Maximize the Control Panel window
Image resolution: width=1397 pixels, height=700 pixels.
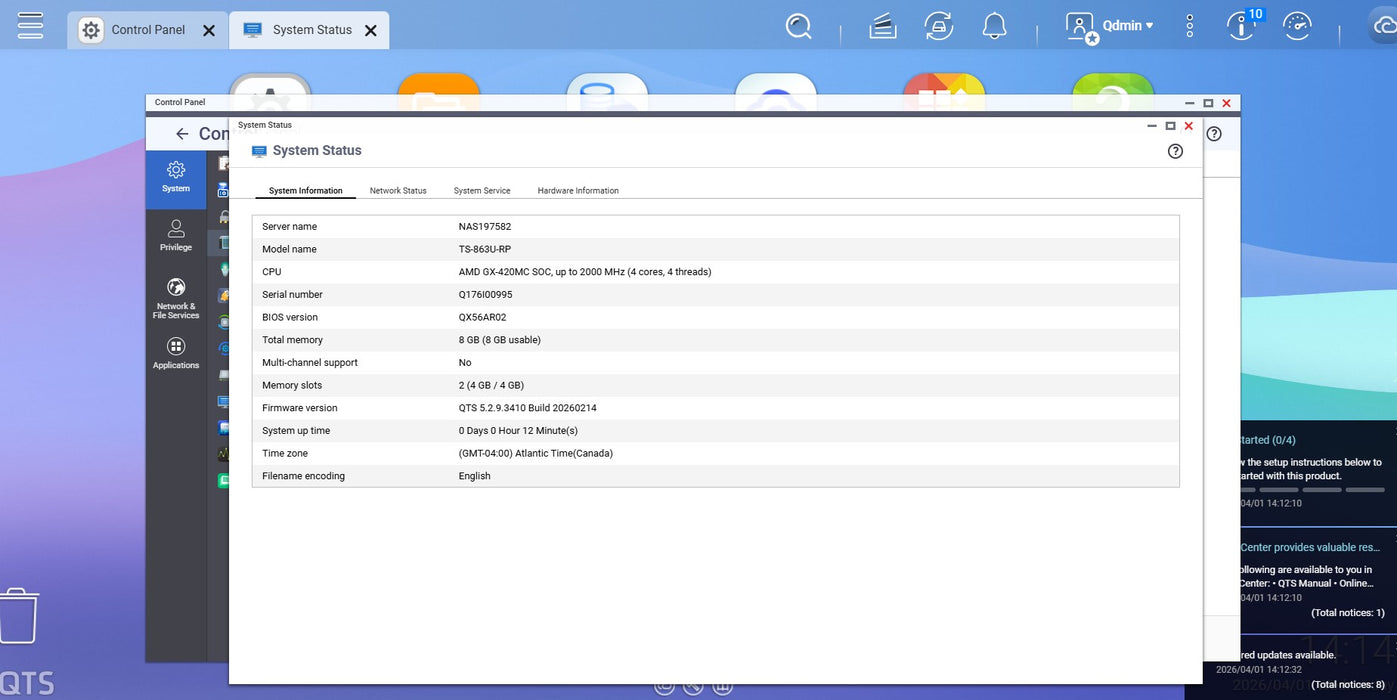point(1208,103)
